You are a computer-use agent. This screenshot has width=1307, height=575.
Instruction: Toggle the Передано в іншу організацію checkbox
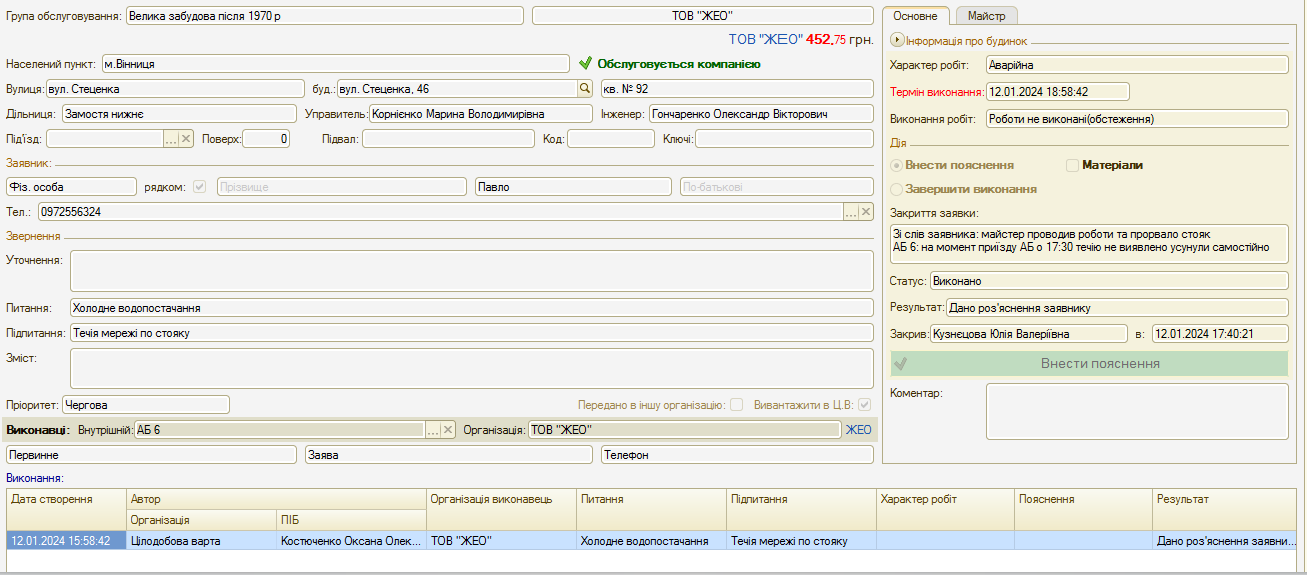[x=737, y=405]
